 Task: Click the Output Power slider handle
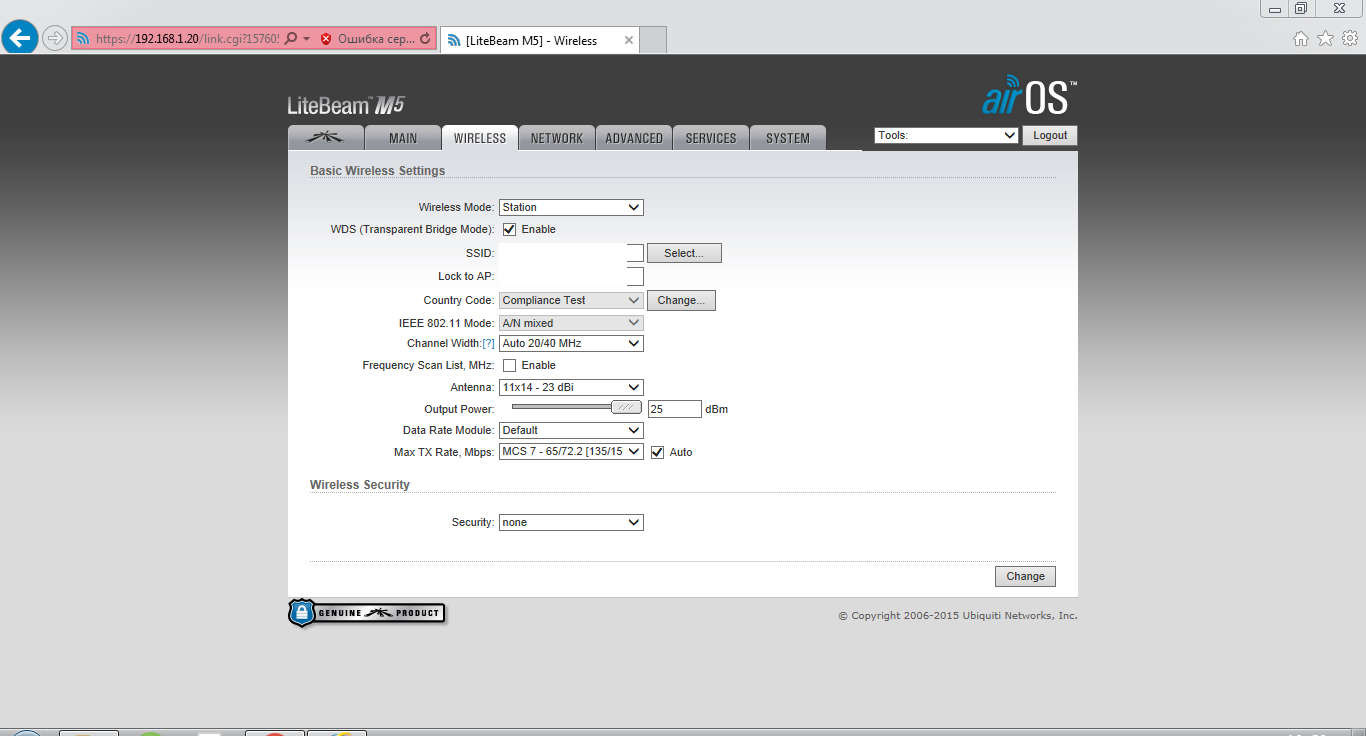(626, 407)
